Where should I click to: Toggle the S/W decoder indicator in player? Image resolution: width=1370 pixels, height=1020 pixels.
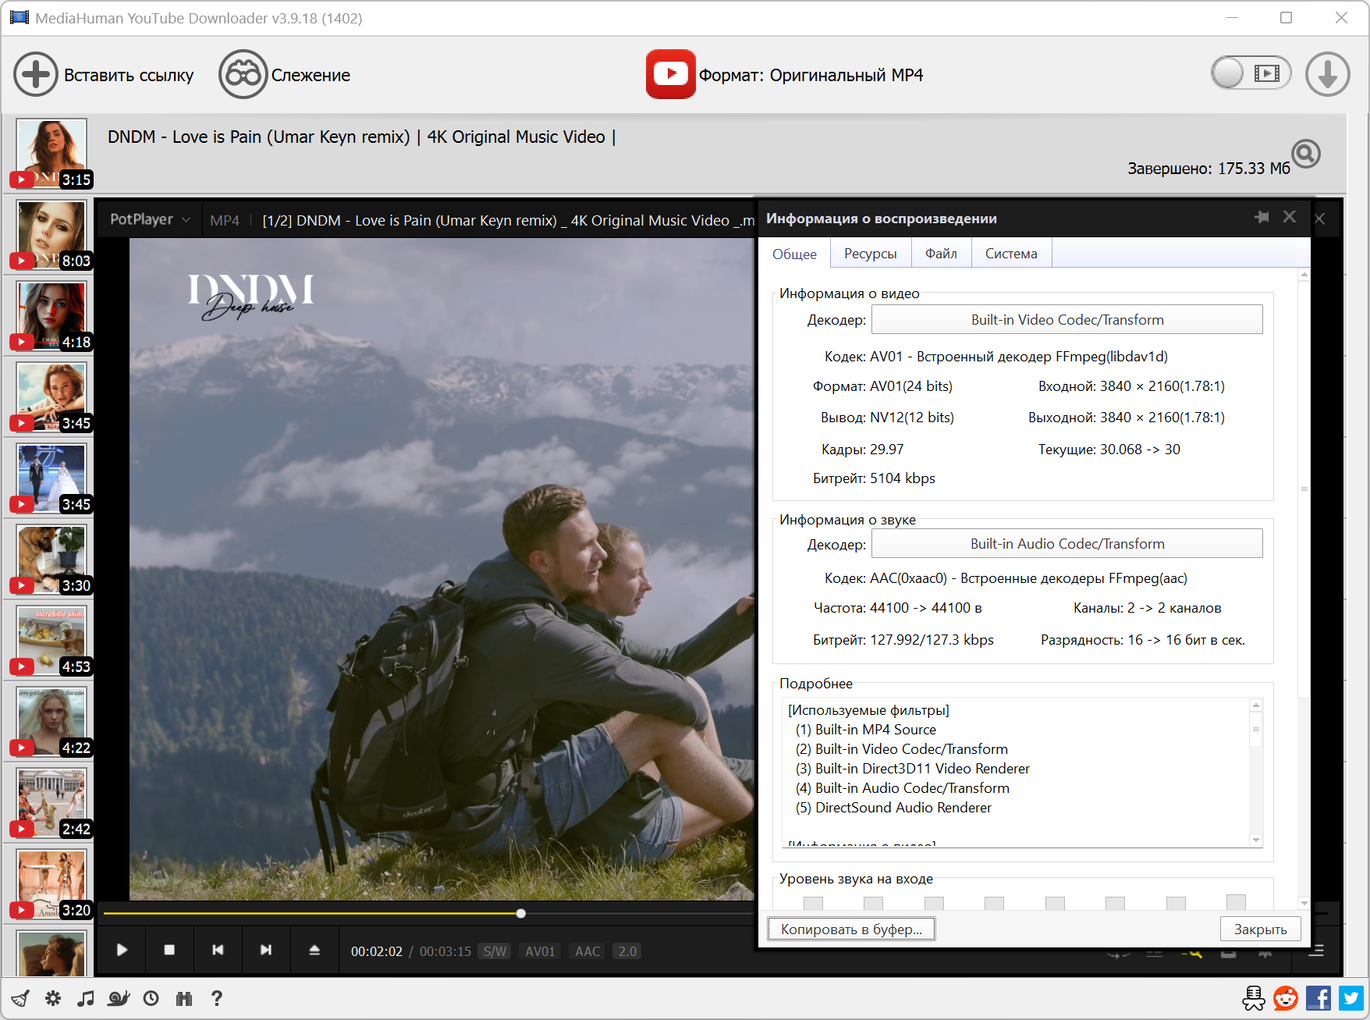click(494, 951)
